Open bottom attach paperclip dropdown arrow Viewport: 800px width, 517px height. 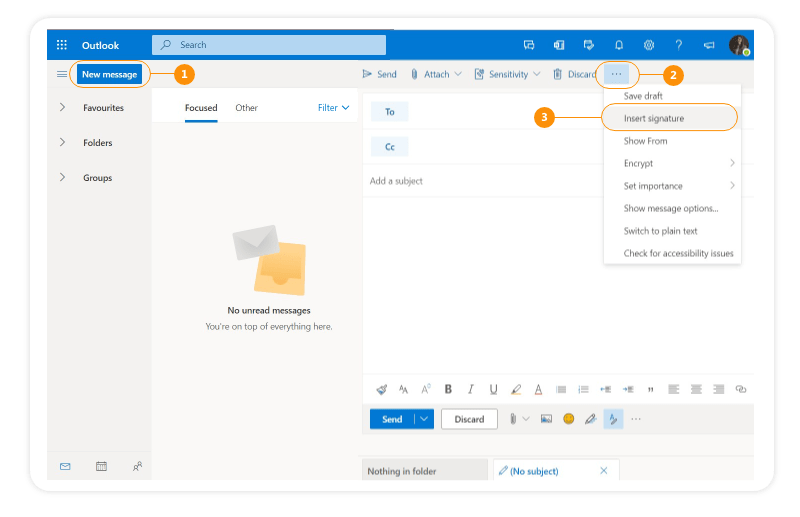pyautogui.click(x=526, y=419)
